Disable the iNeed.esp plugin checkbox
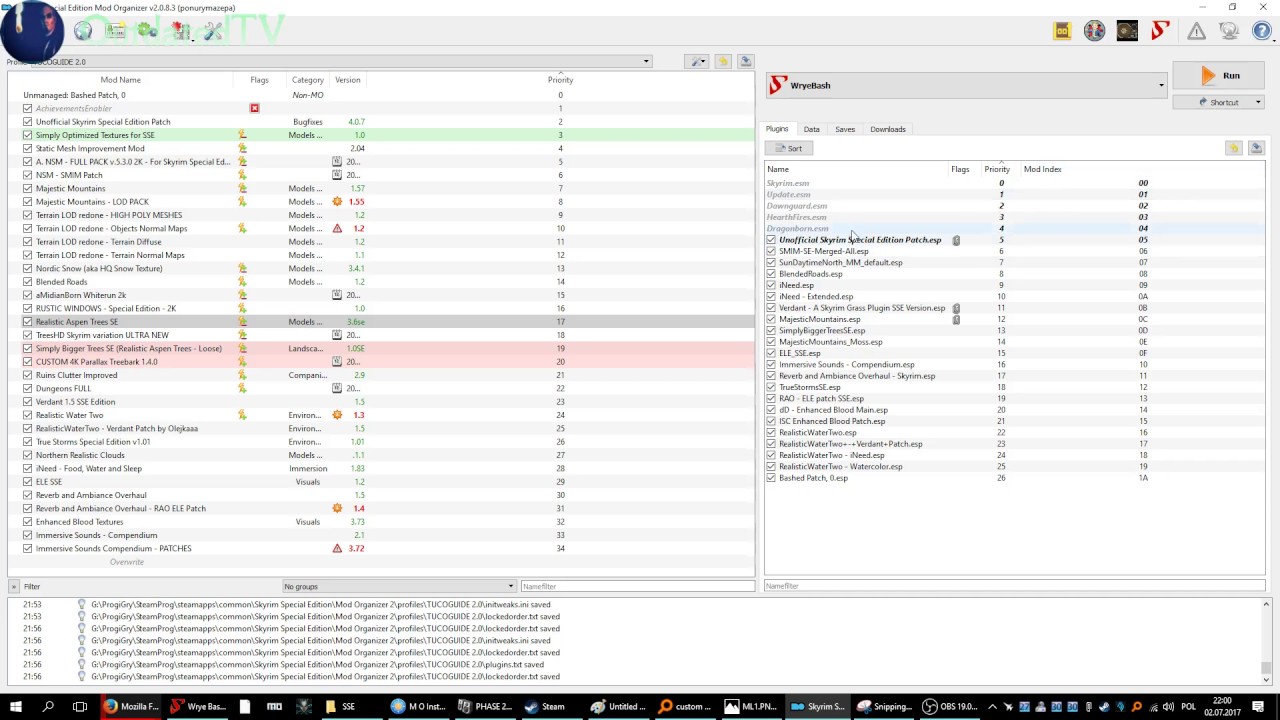This screenshot has height=720, width=1280. point(771,285)
